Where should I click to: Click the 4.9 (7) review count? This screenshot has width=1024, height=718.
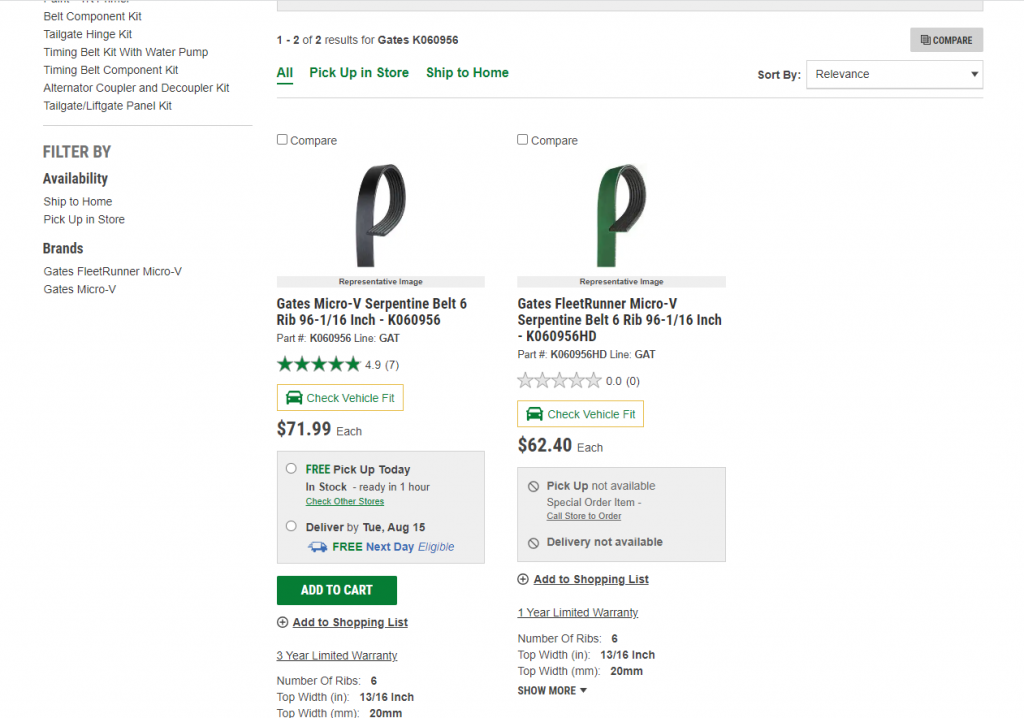[382, 365]
